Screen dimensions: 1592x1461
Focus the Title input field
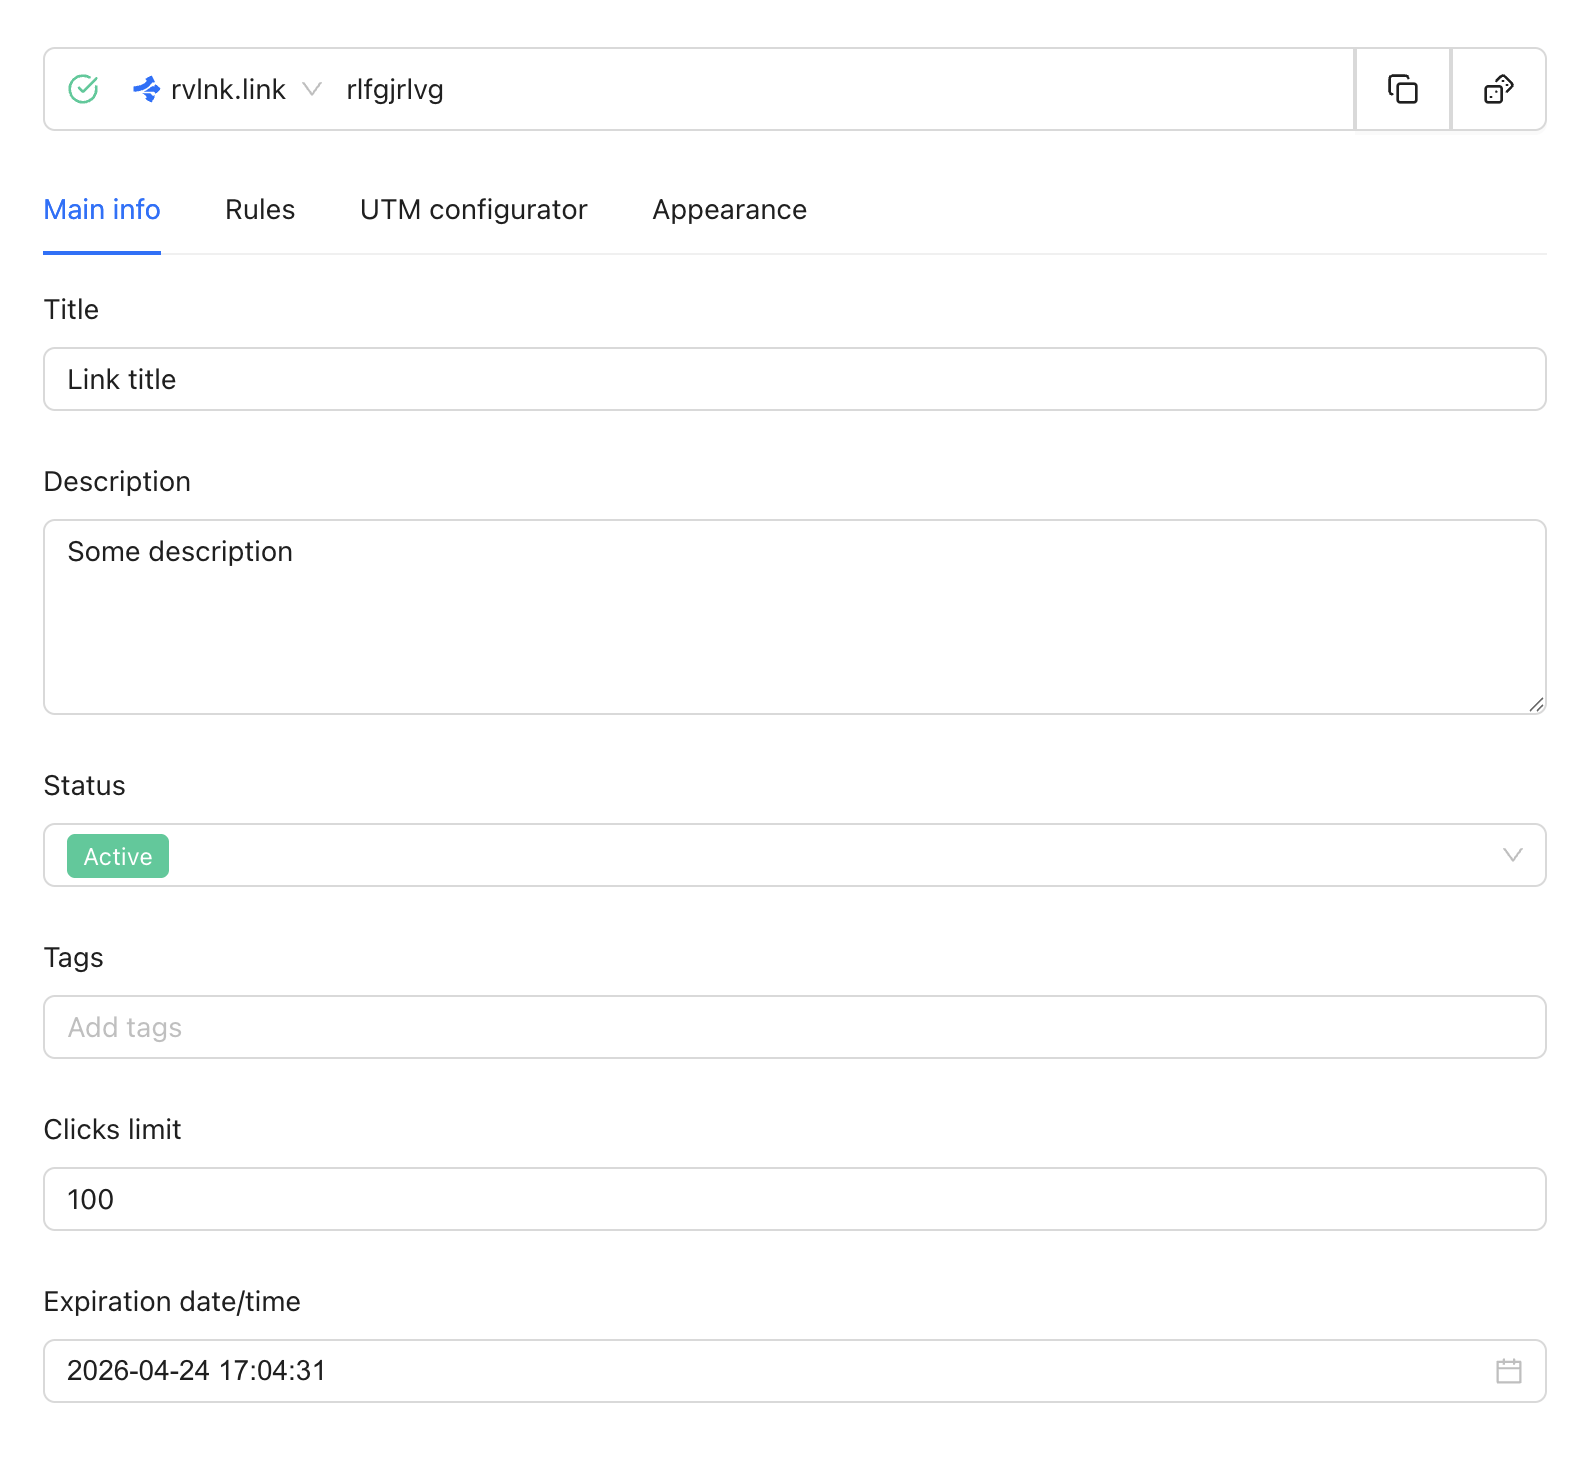[795, 379]
